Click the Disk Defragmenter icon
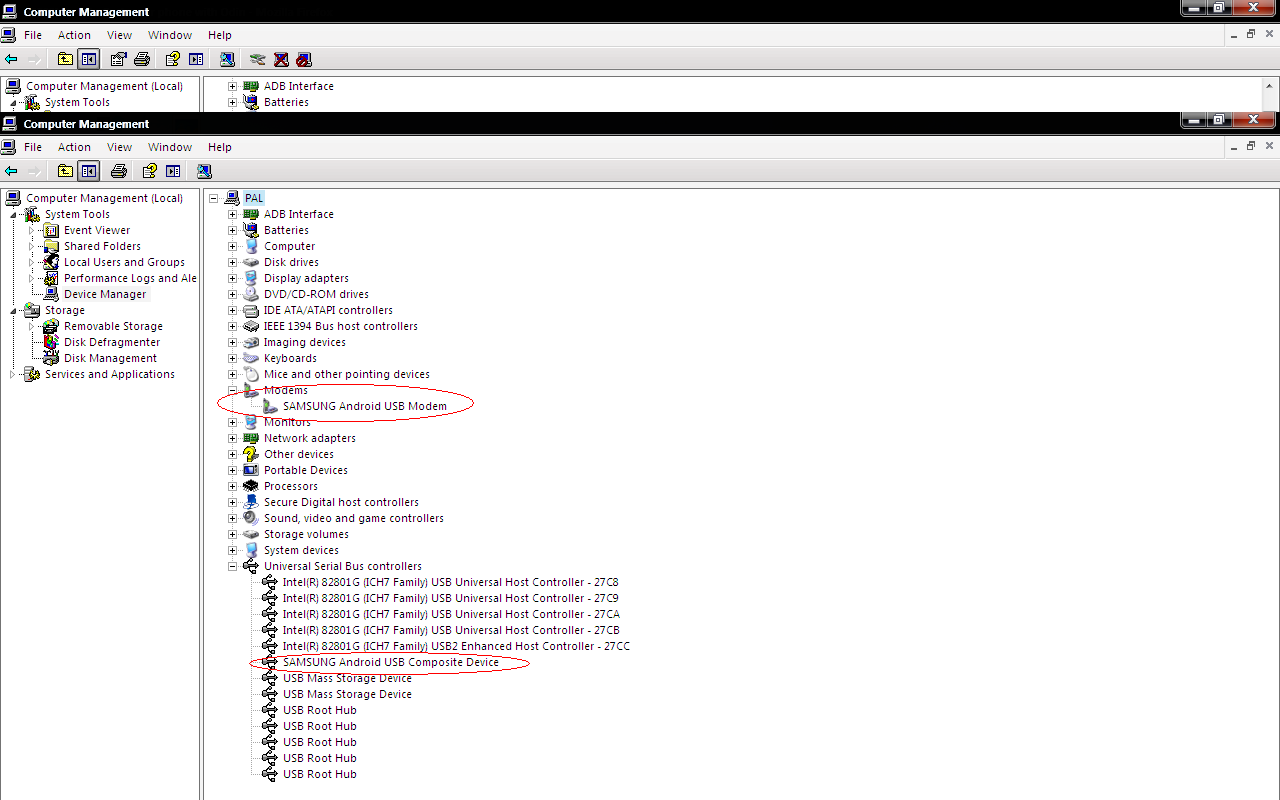Viewport: 1280px width, 800px height. coord(51,342)
